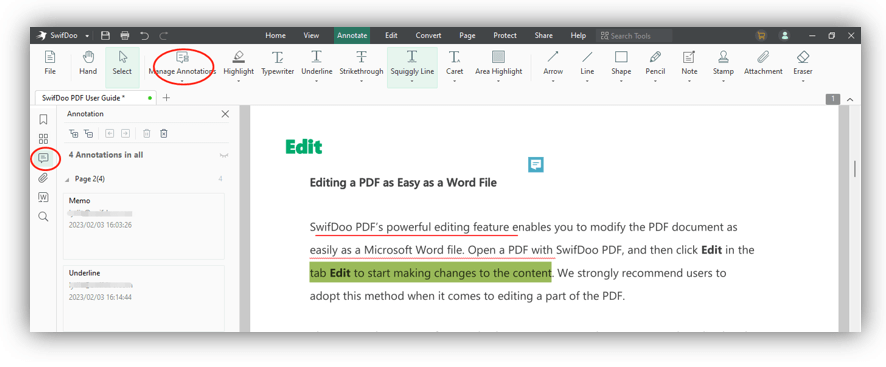Open the Convert tab
Image resolution: width=886 pixels, height=367 pixels.
[x=428, y=36]
